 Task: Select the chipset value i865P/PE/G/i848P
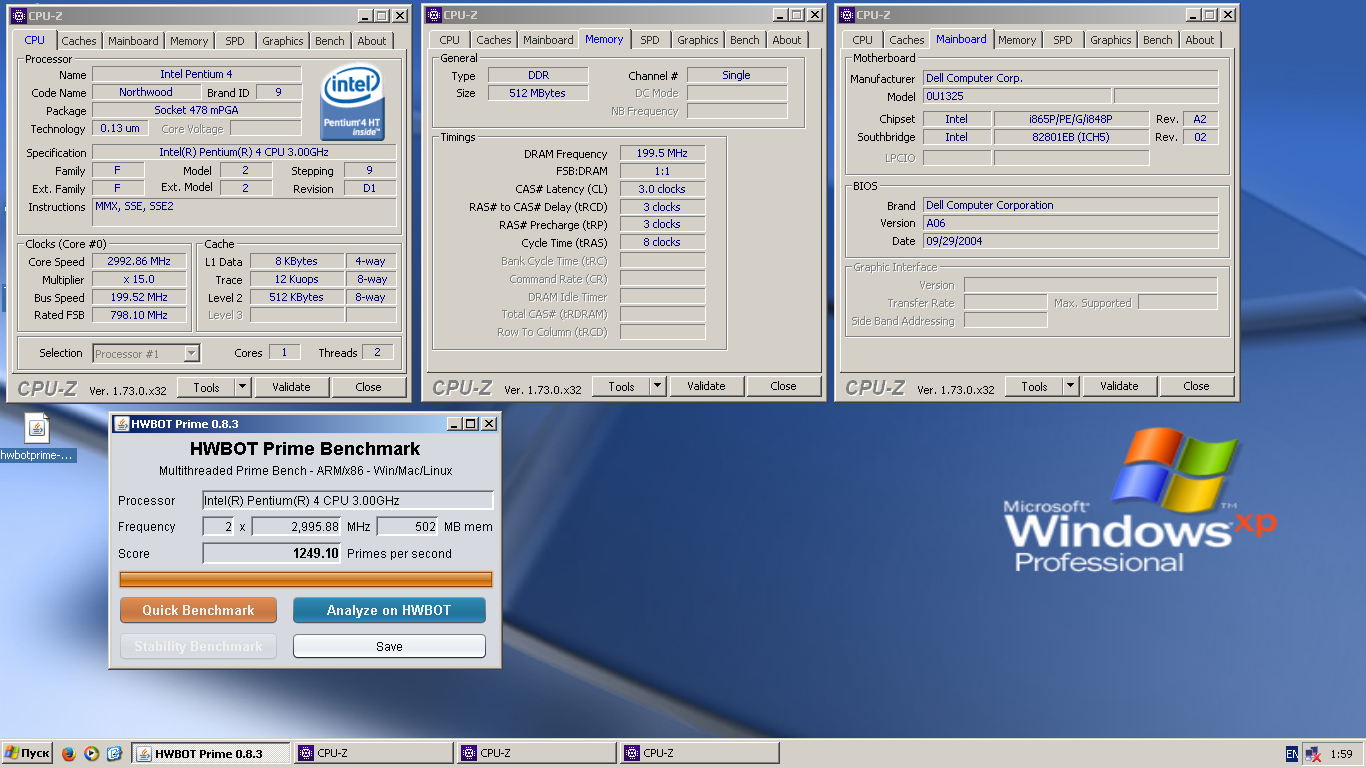pyautogui.click(x=1071, y=119)
